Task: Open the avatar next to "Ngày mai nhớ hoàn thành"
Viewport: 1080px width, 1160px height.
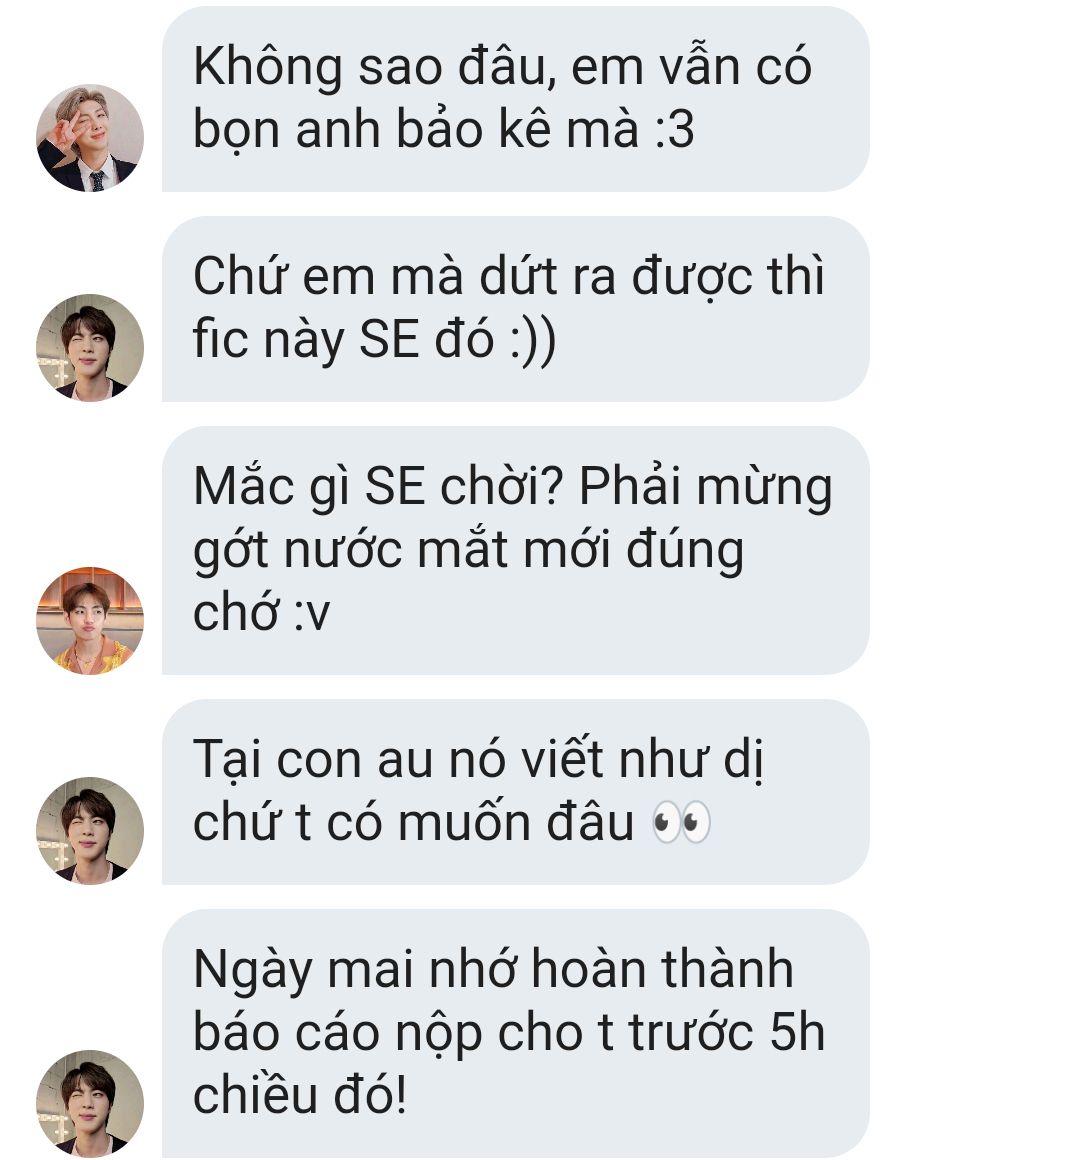Action: (x=90, y=1103)
